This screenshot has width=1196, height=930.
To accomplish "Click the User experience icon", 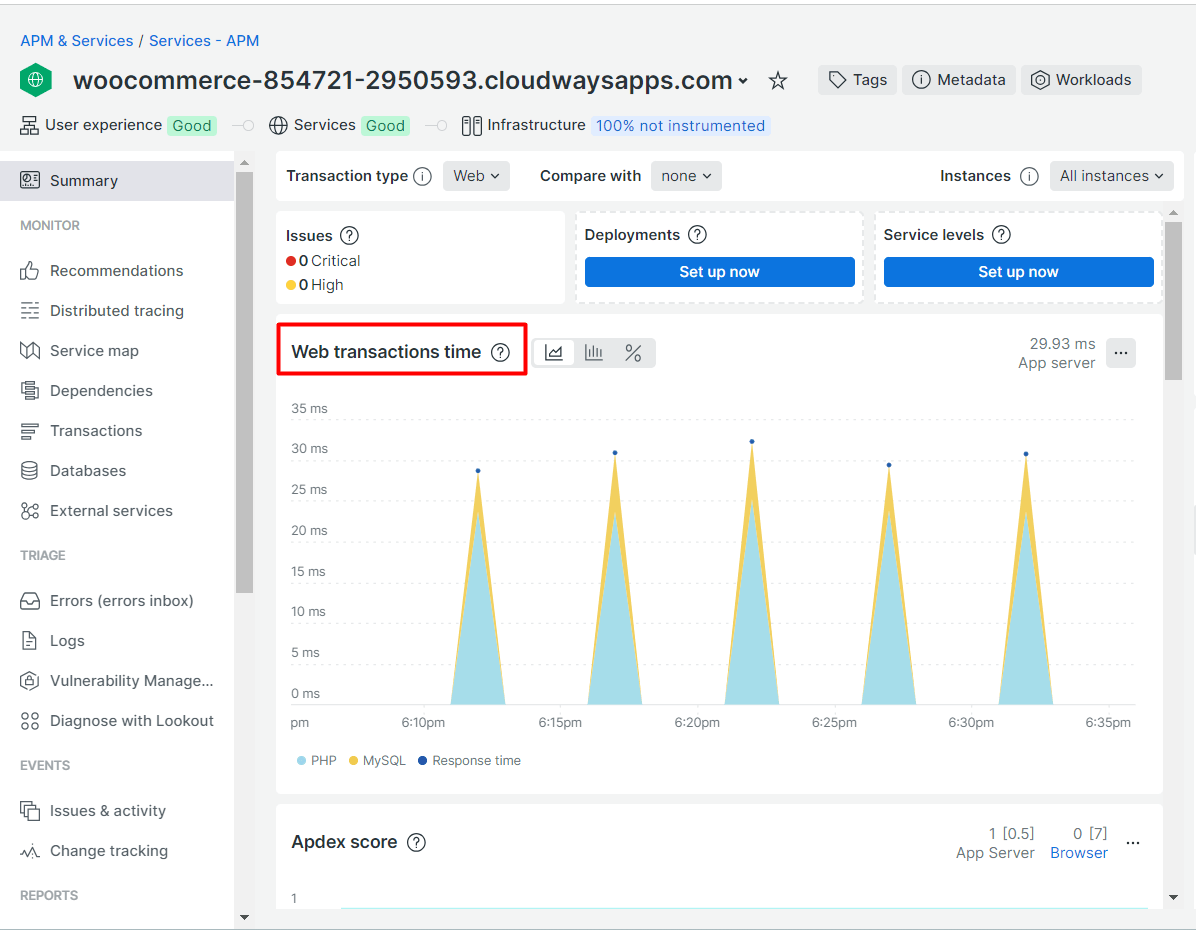I will coord(29,125).
